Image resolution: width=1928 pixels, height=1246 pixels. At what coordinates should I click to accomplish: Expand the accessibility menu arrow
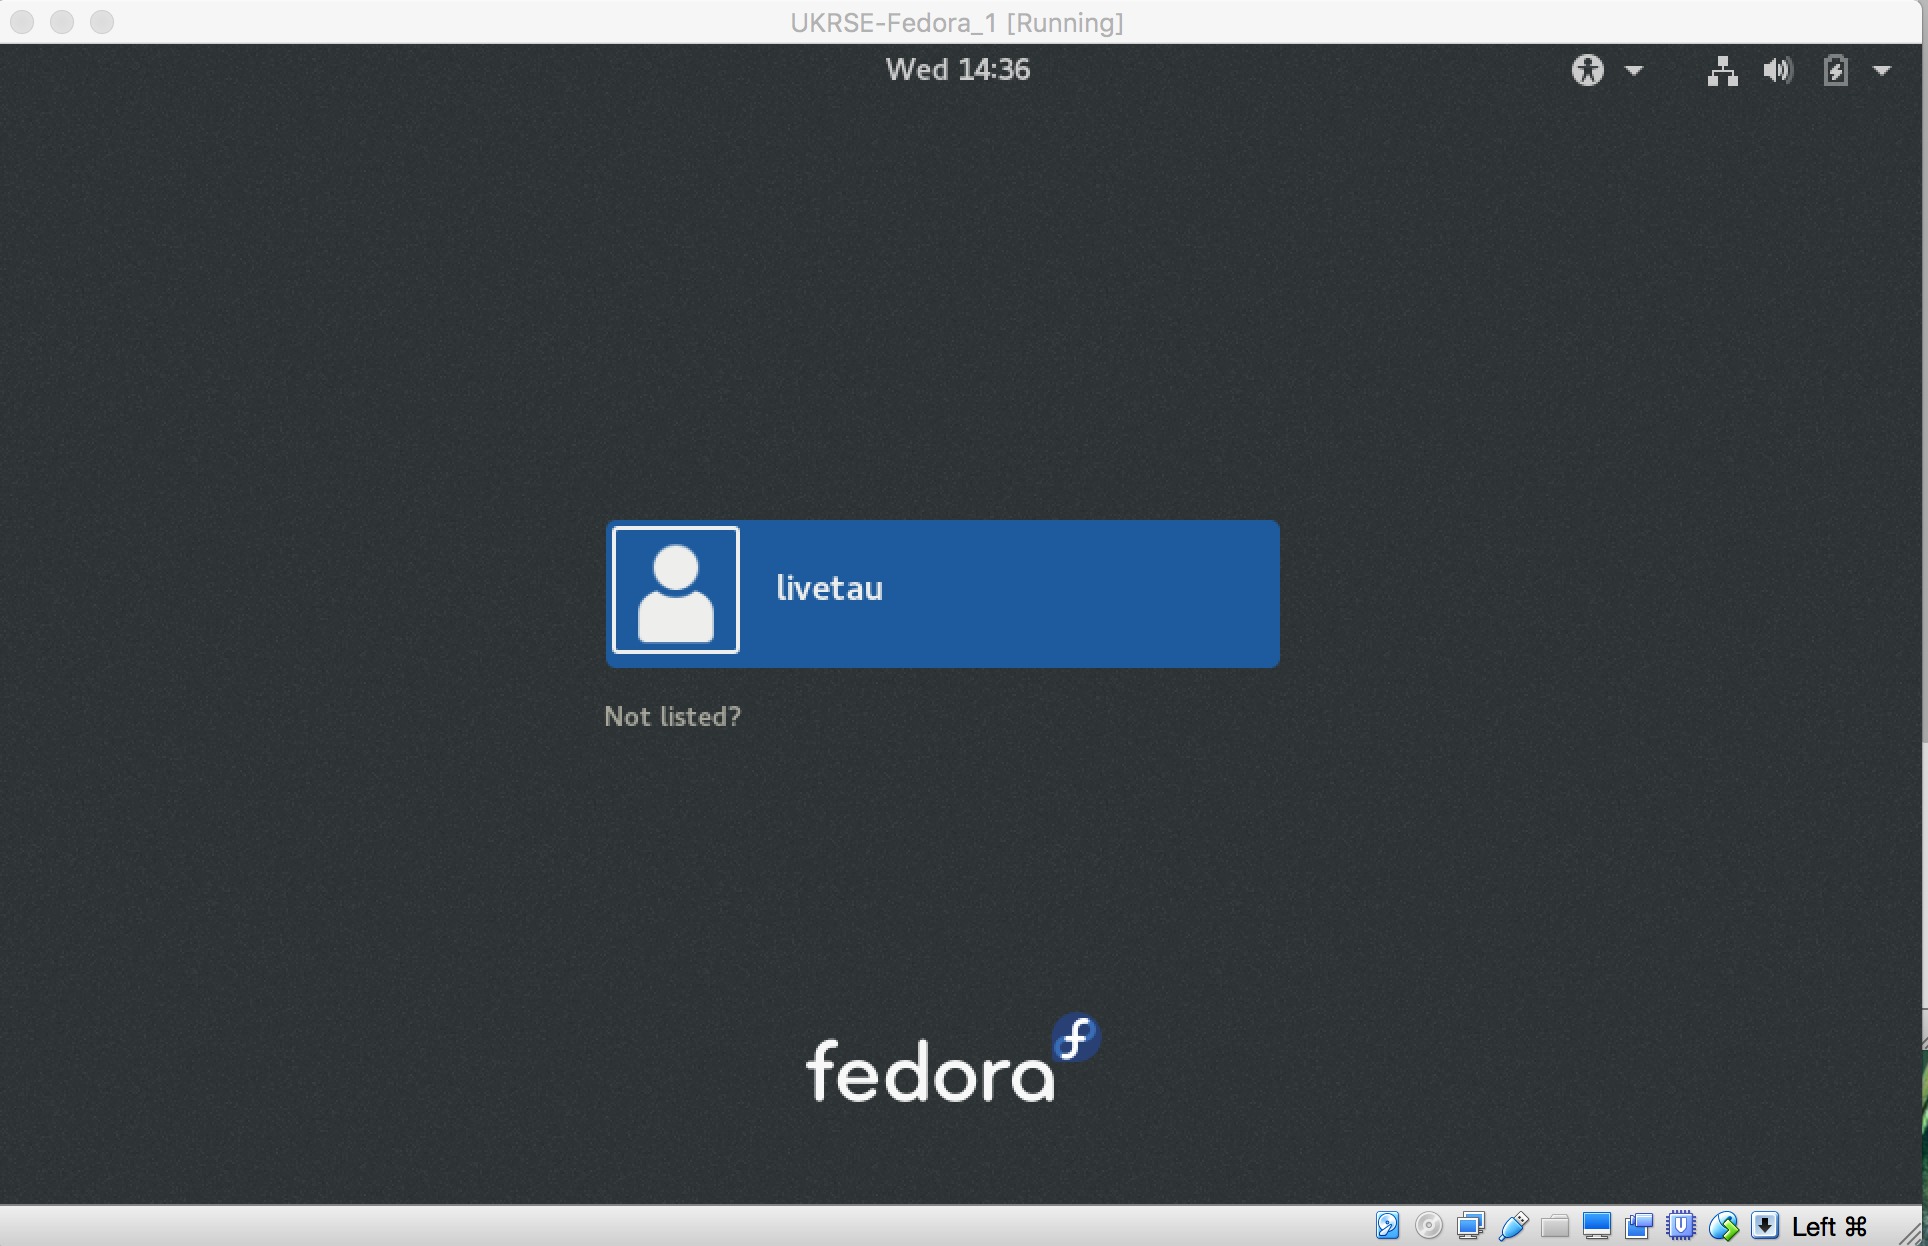tap(1634, 70)
